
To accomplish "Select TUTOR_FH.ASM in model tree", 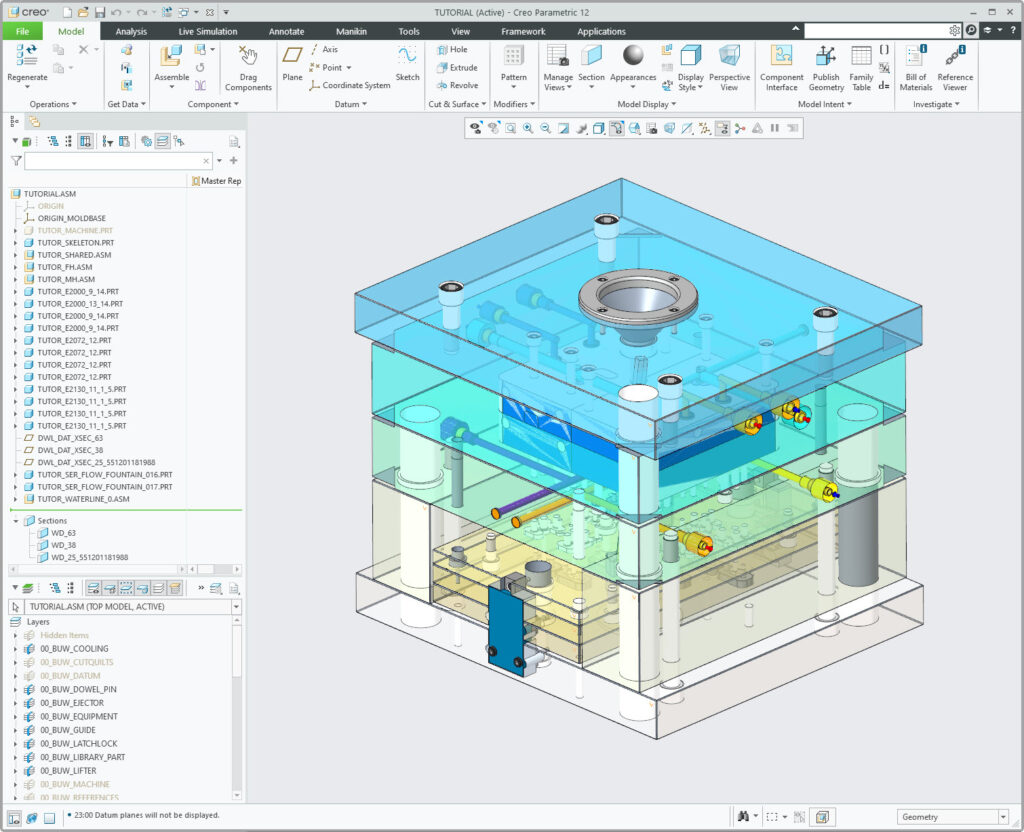I will [x=65, y=267].
